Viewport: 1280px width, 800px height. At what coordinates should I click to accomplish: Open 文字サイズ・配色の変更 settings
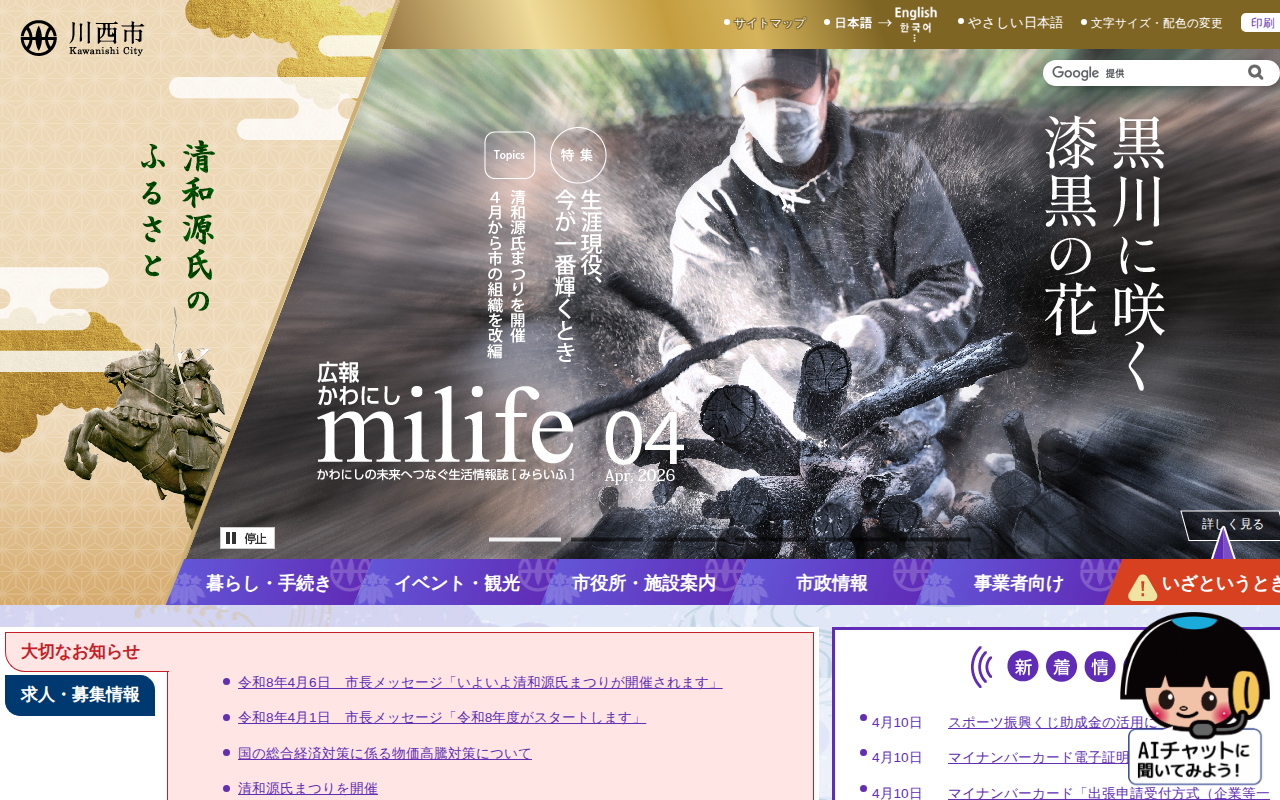tap(1156, 23)
